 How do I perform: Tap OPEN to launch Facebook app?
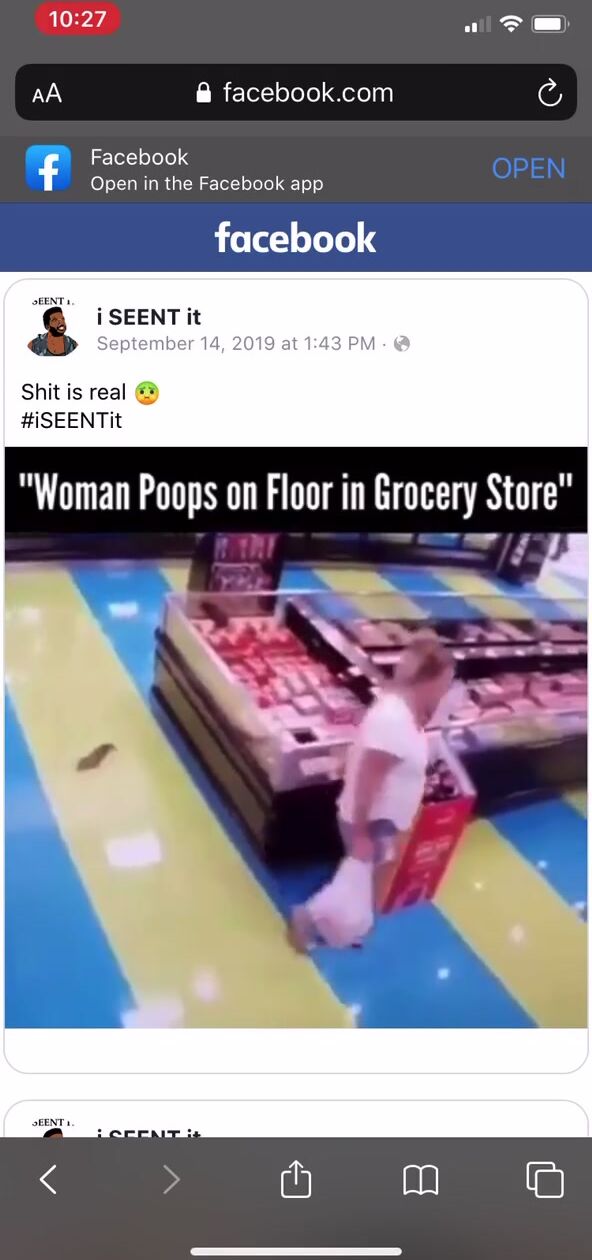[x=528, y=169]
